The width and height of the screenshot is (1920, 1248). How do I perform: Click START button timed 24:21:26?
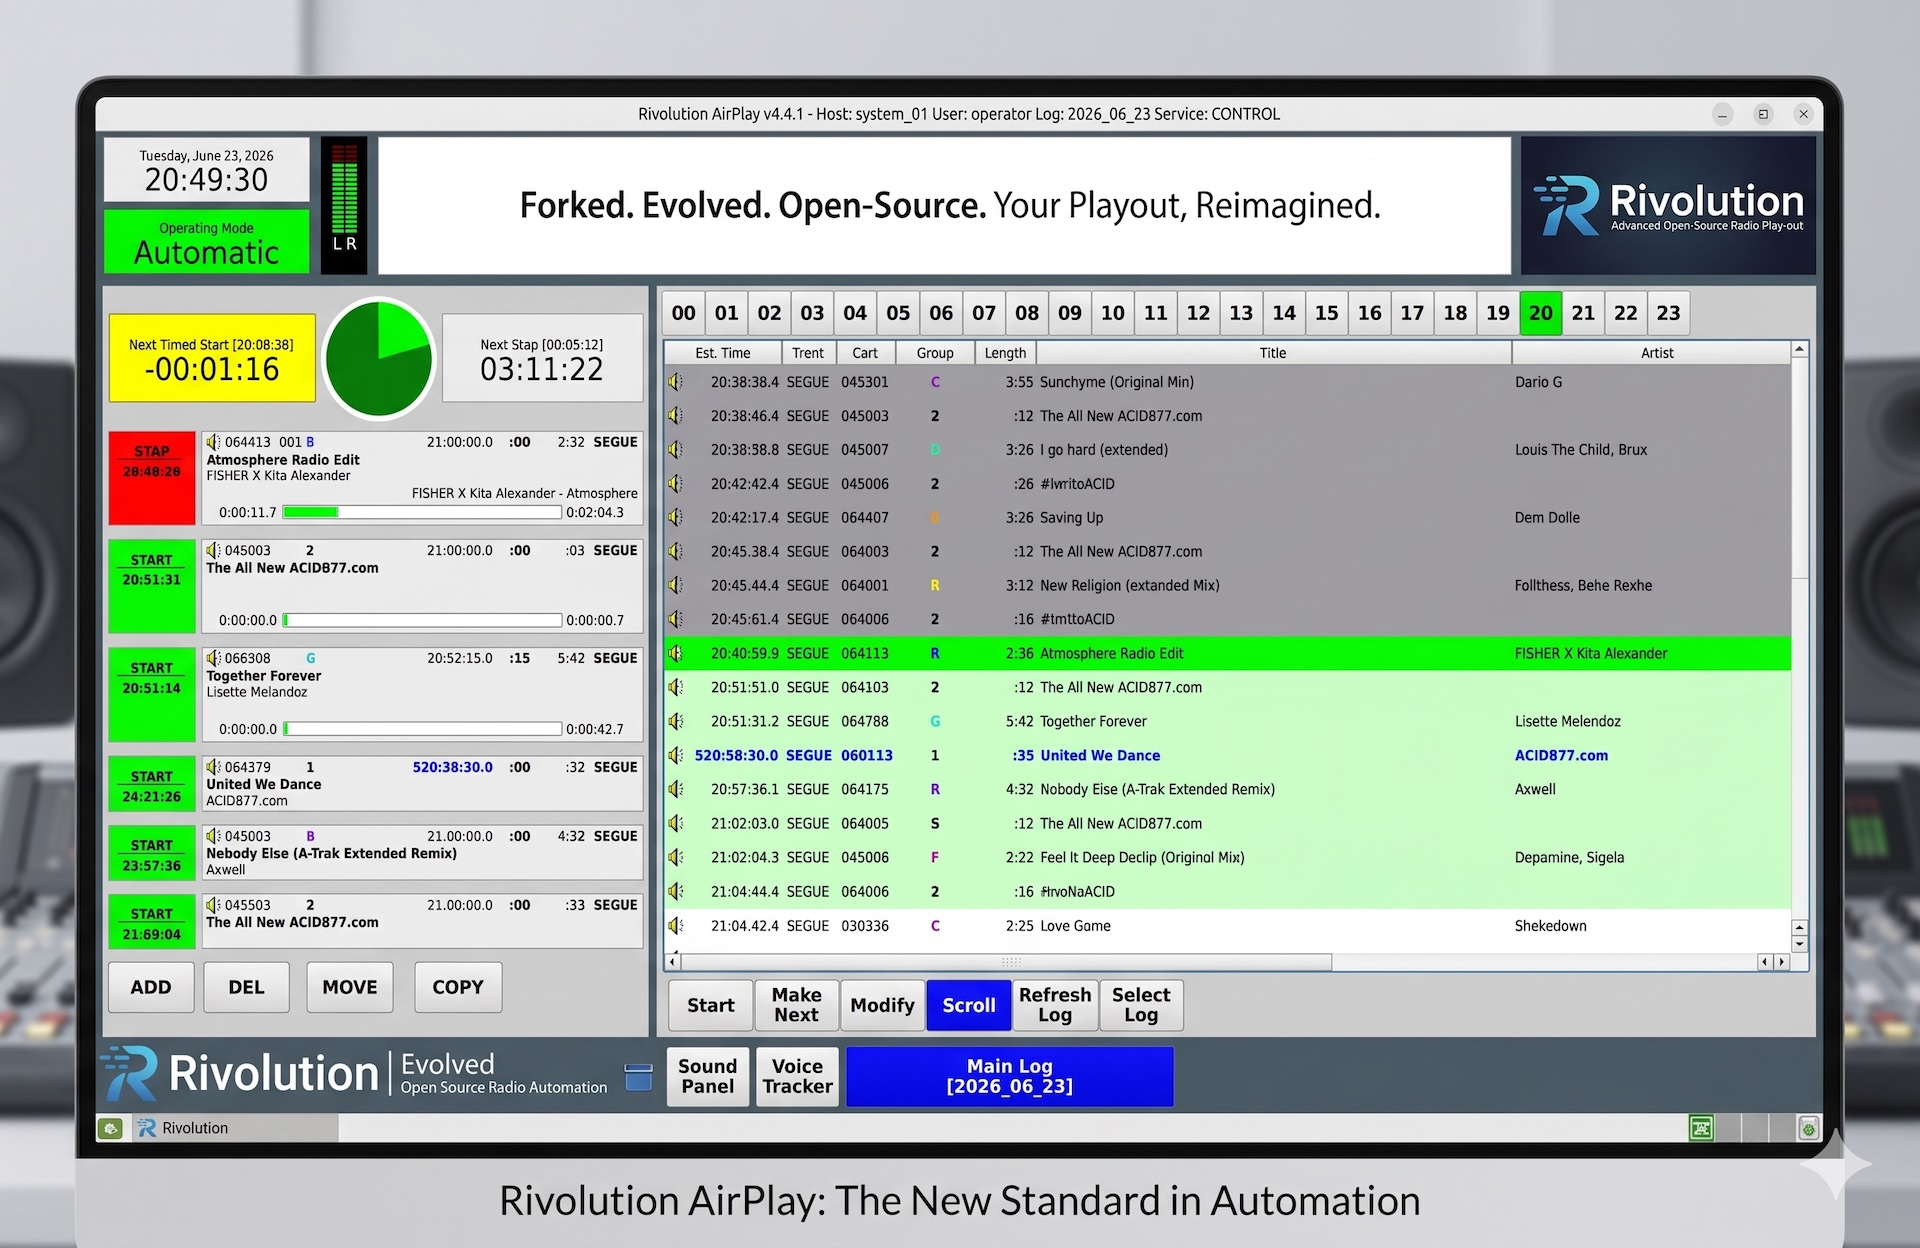click(x=152, y=784)
